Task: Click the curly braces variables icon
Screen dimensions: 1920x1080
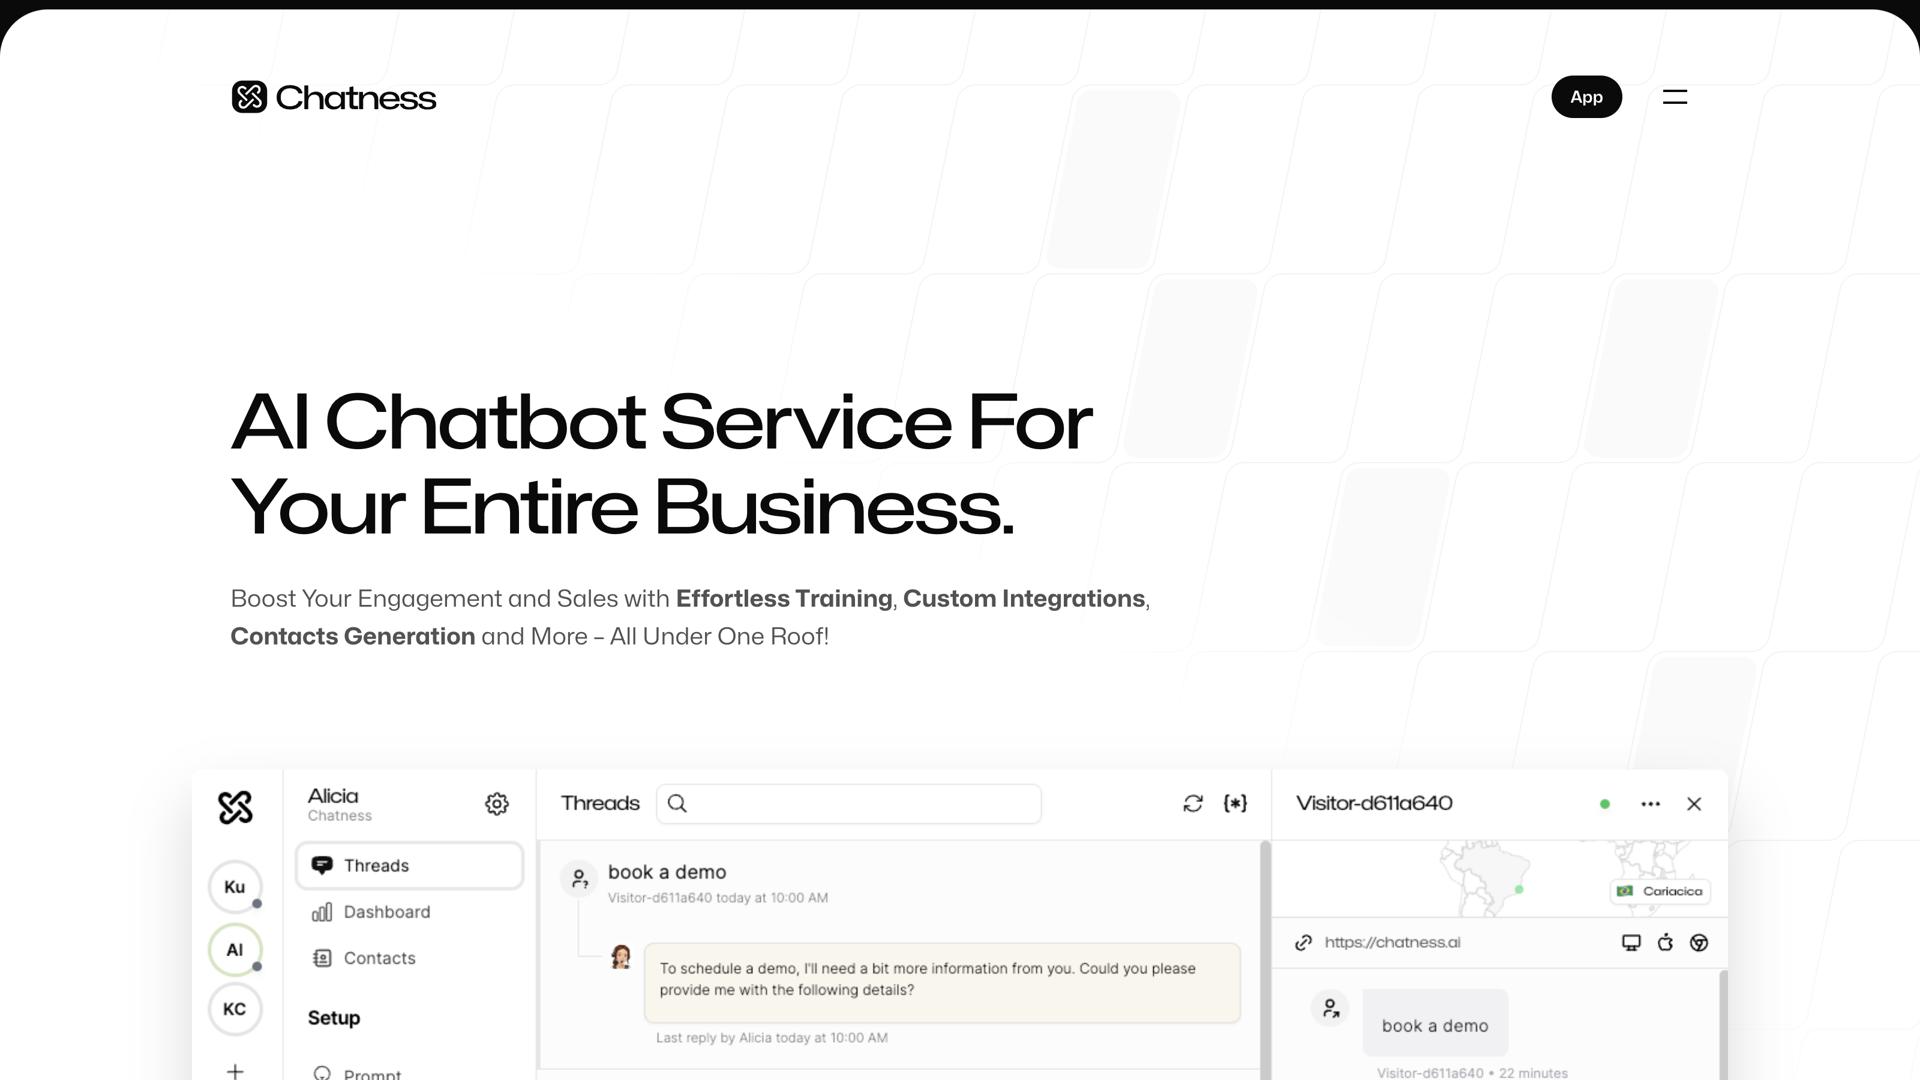Action: point(1235,804)
